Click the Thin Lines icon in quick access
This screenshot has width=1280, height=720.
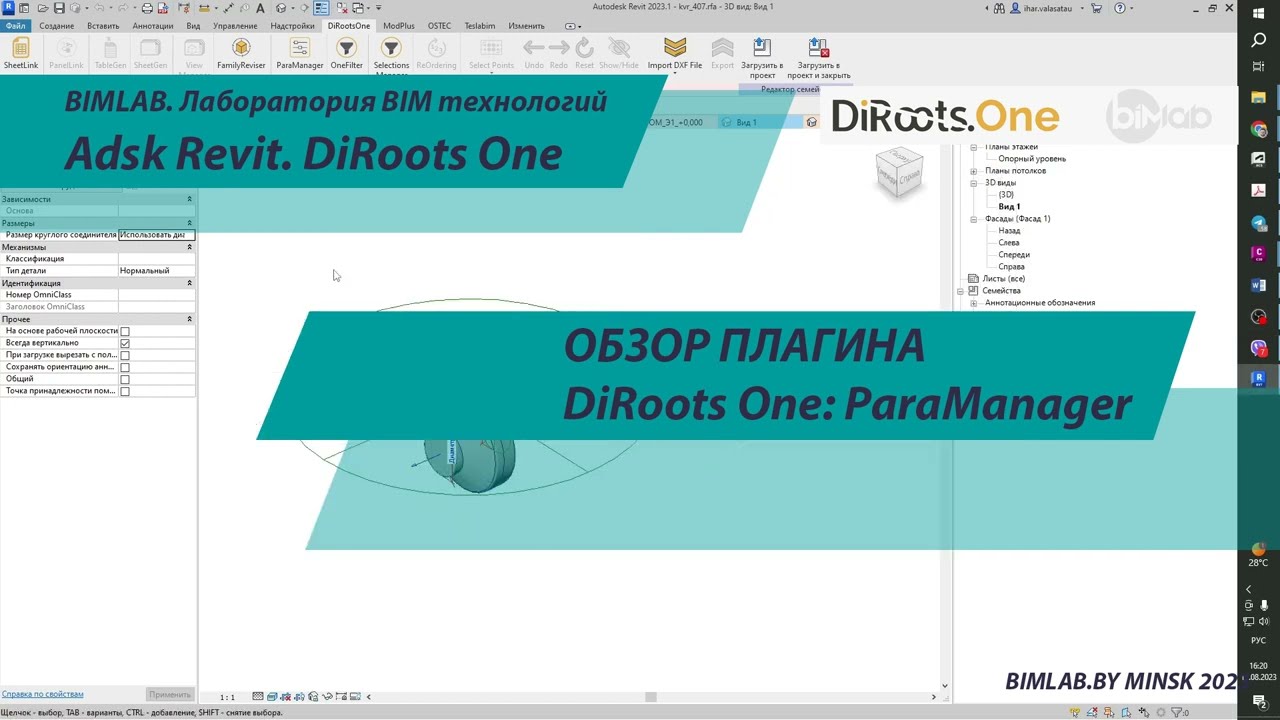[322, 8]
